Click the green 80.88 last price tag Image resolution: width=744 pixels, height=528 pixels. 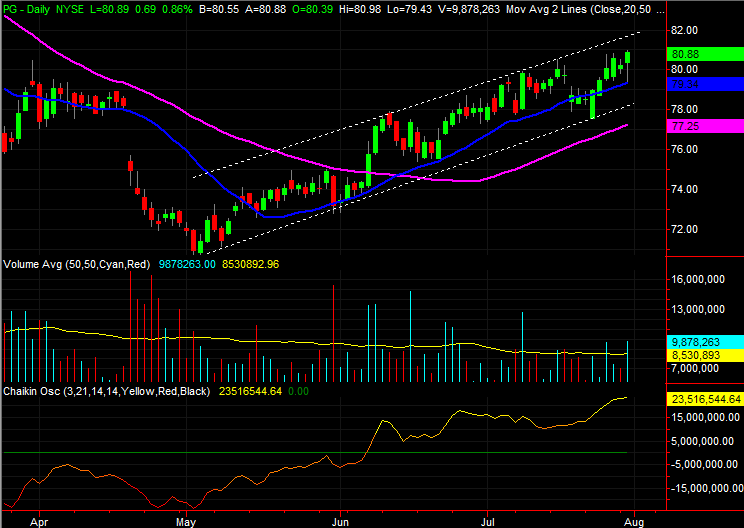(705, 54)
